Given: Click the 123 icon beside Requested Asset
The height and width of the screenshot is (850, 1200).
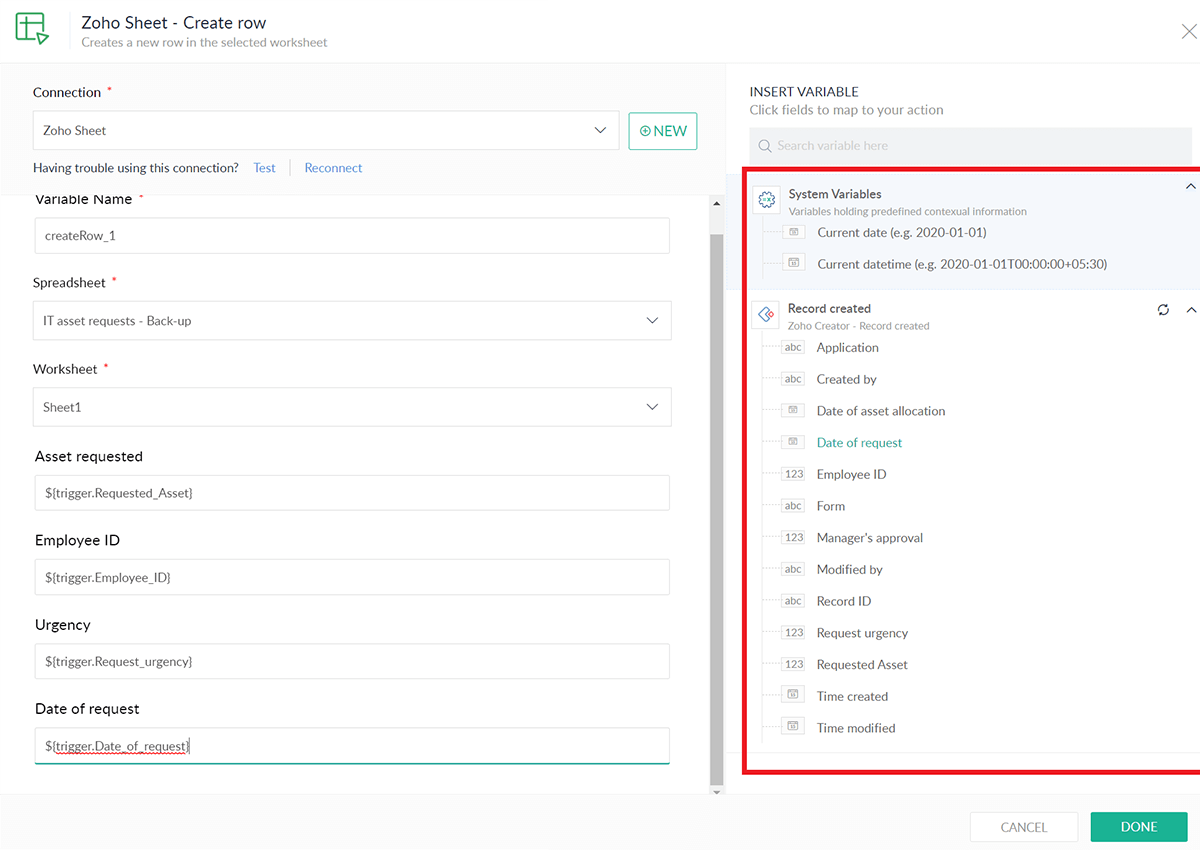Looking at the screenshot, I should click(793, 665).
